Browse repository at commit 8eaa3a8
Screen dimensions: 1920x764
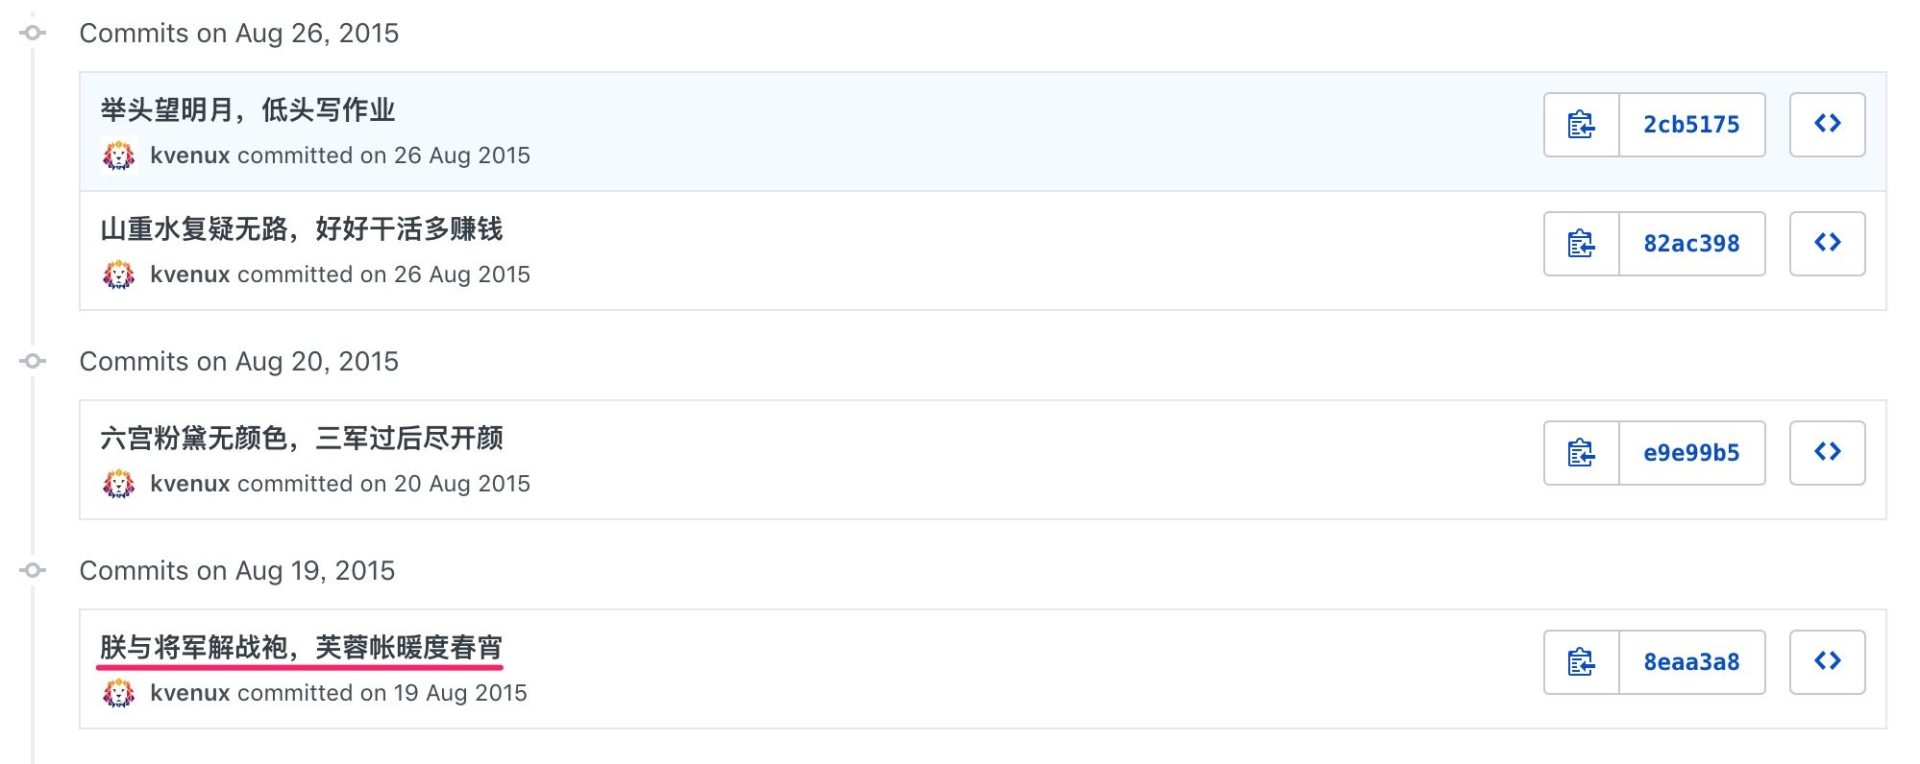[1827, 662]
